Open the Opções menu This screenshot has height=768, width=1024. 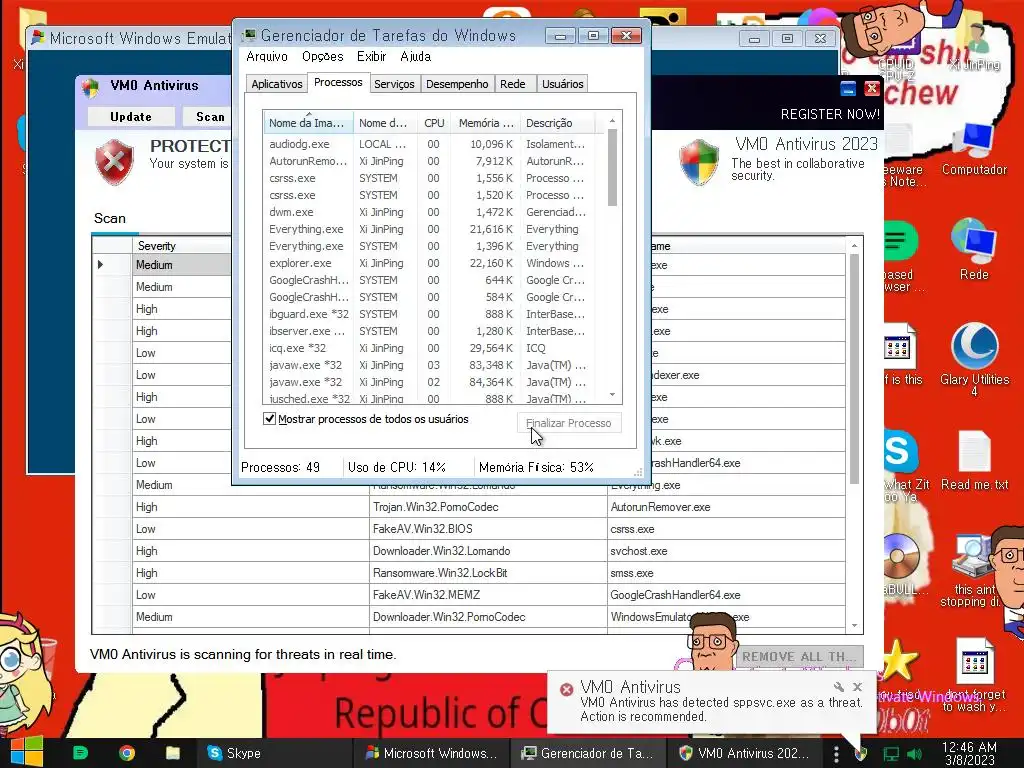(x=323, y=56)
